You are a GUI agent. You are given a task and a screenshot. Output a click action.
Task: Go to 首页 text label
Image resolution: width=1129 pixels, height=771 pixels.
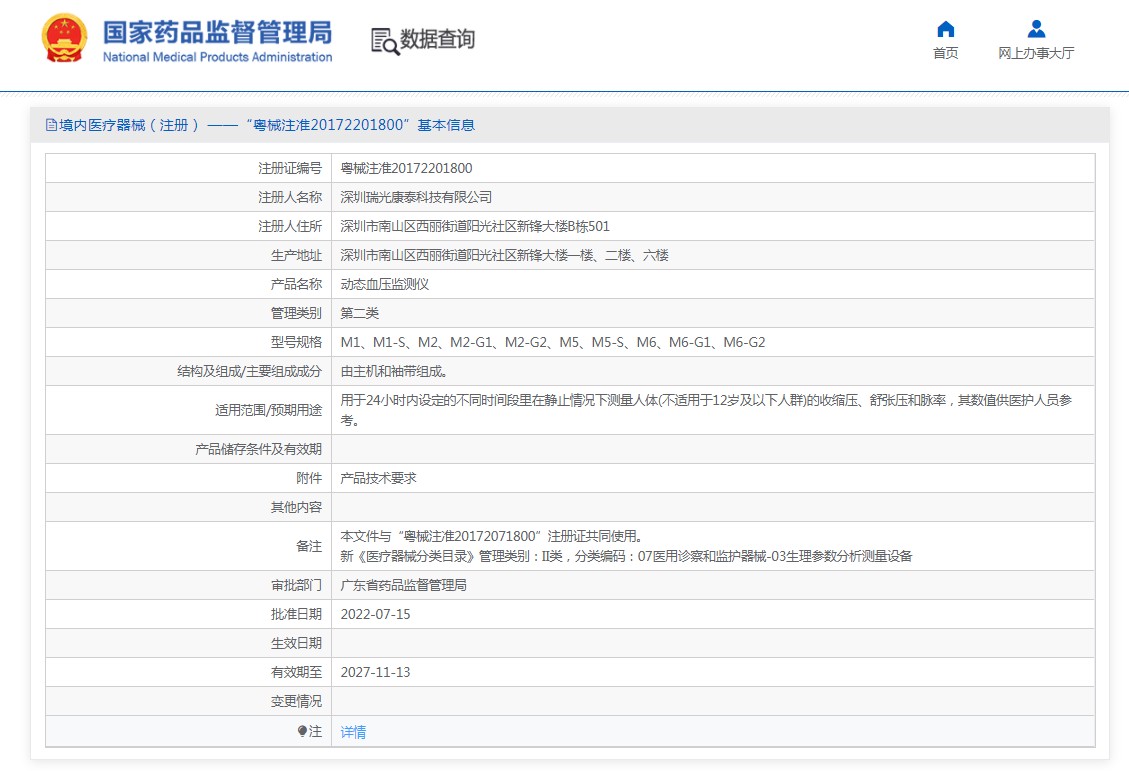945,54
